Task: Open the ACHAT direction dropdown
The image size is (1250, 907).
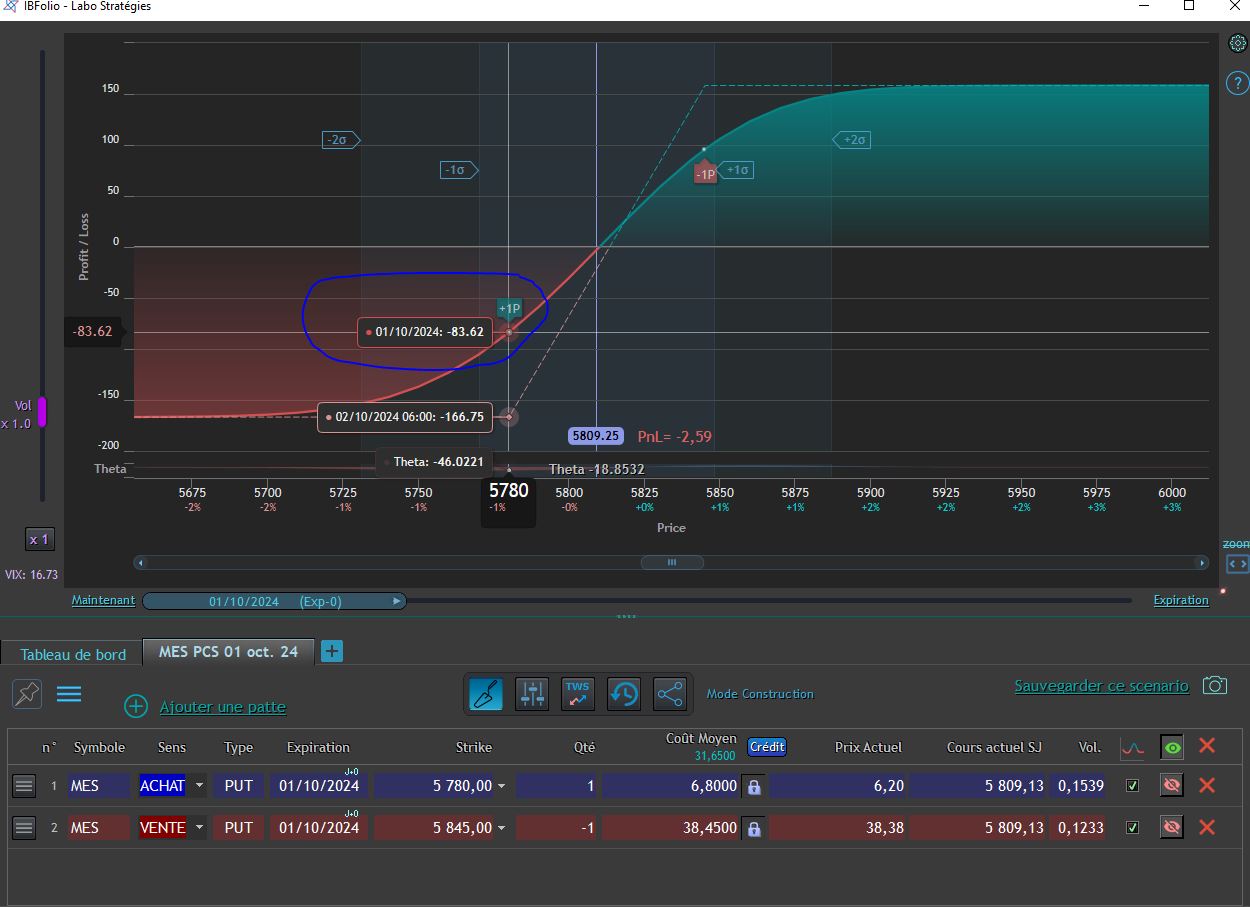Action: point(199,786)
